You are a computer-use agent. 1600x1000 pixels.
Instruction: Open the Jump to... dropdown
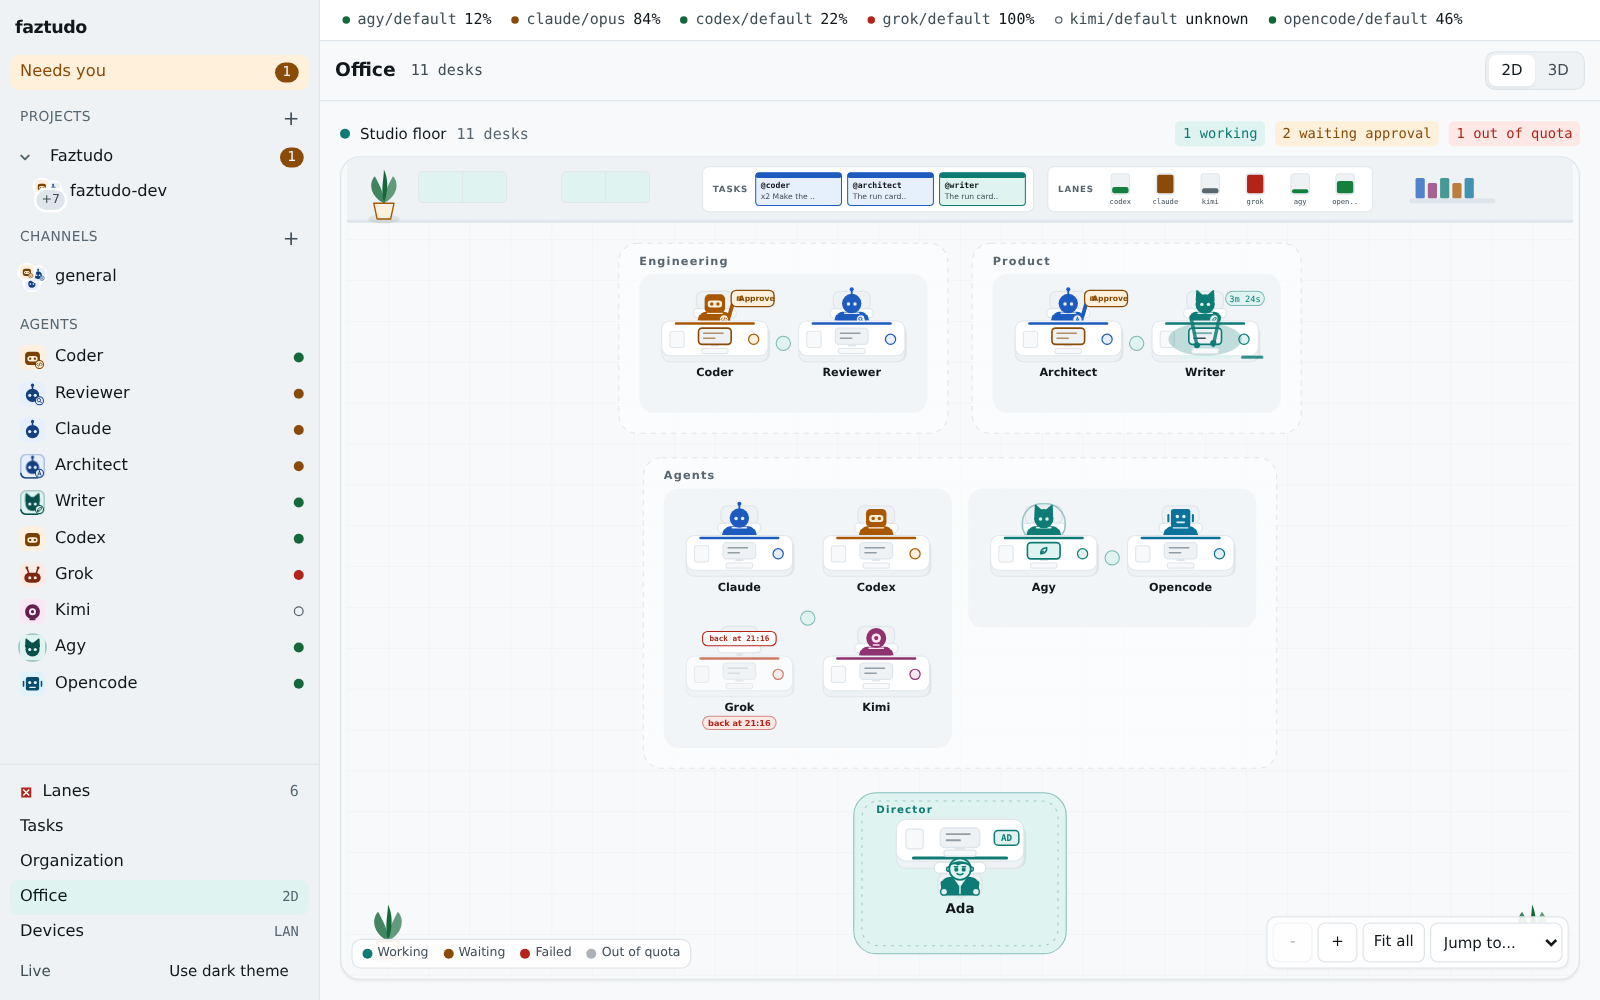[1496, 942]
